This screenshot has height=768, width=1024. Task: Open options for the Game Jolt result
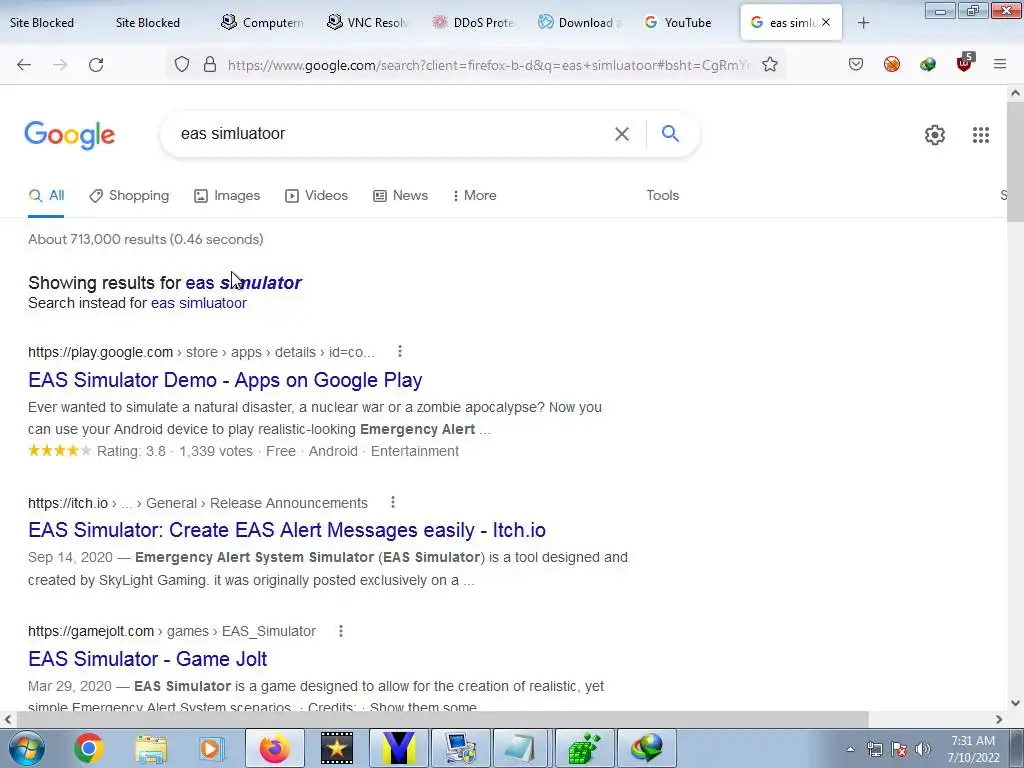tap(340, 631)
